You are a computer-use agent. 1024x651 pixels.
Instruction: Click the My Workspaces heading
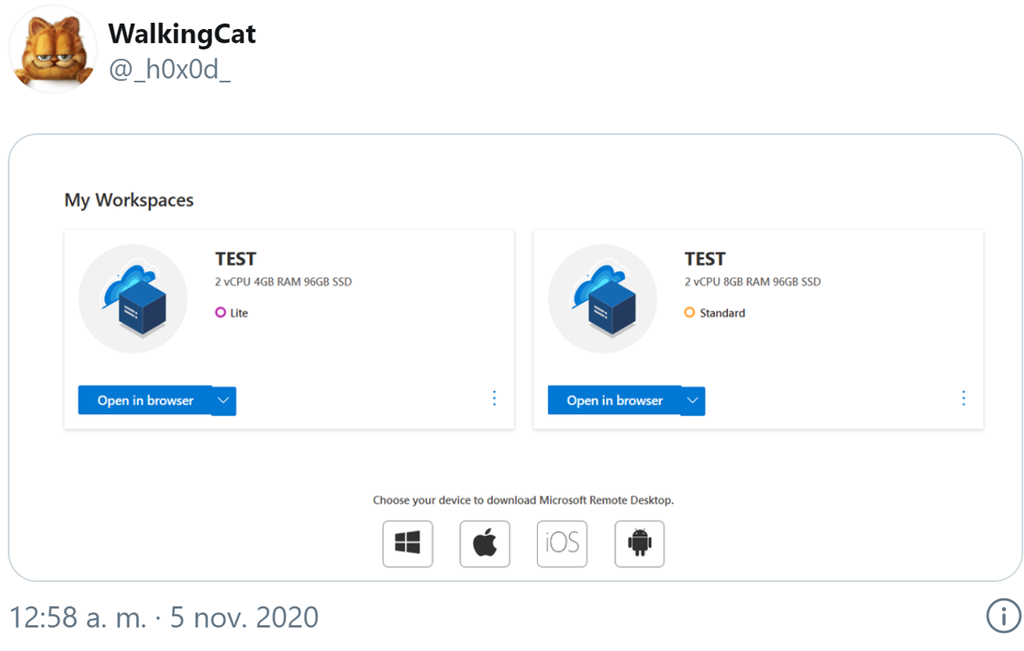pos(129,200)
